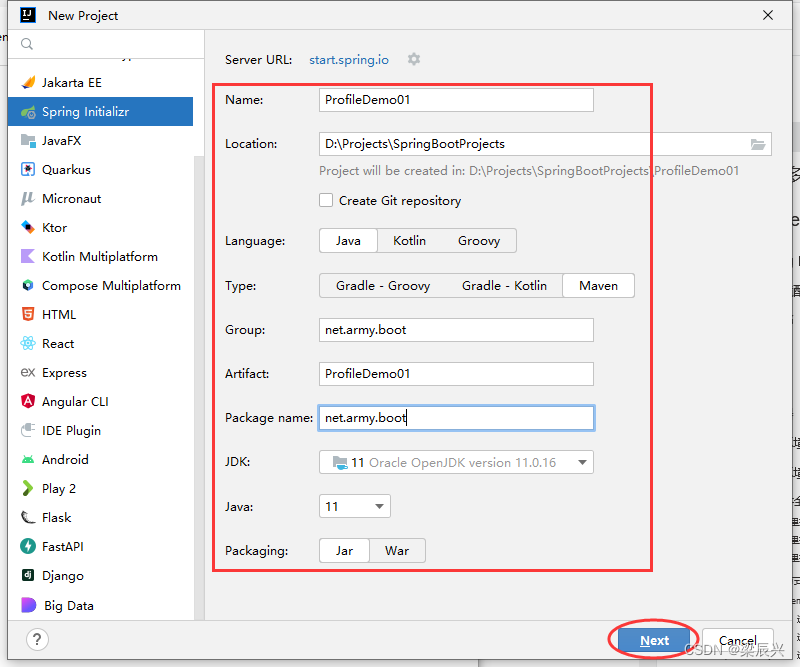This screenshot has height=667, width=800.
Task: Click the FastAPI lightning icon
Action: [28, 547]
